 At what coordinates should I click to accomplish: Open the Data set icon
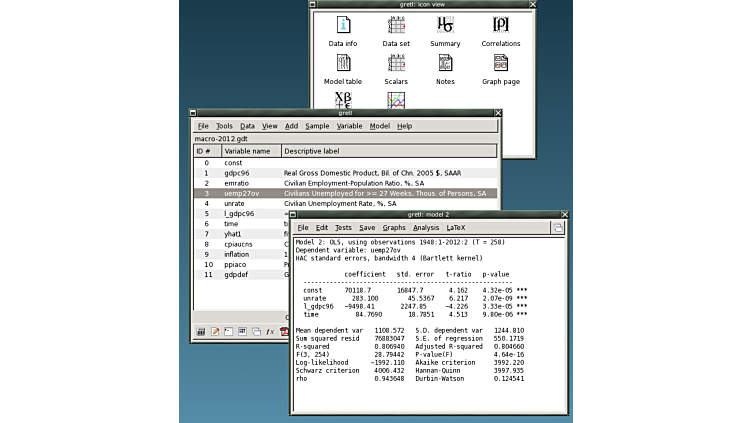[x=396, y=26]
